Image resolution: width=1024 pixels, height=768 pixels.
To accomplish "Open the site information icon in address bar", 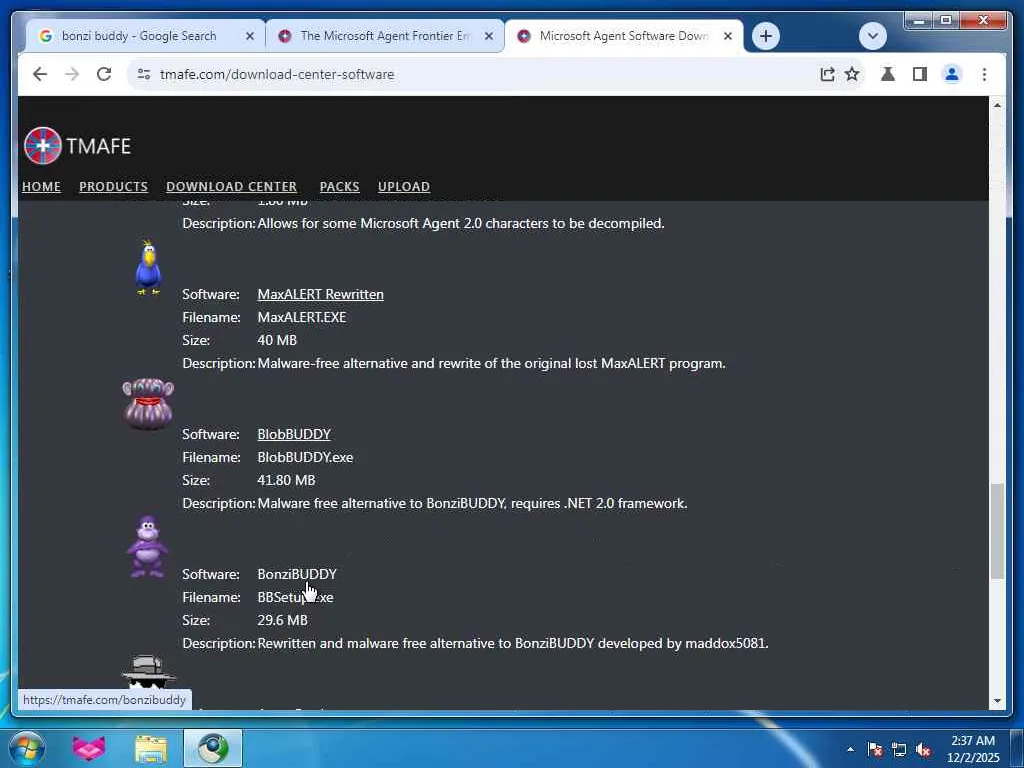I will 144,74.
